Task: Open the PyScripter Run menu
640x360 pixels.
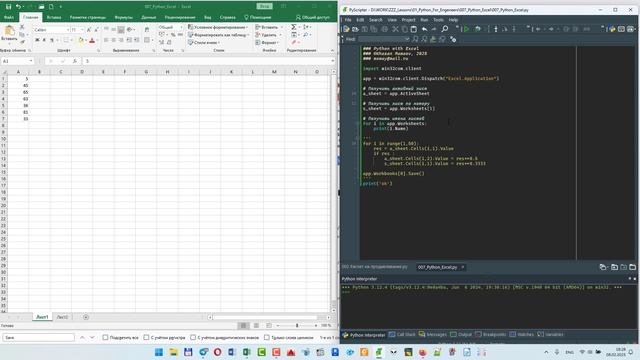Action: (424, 20)
